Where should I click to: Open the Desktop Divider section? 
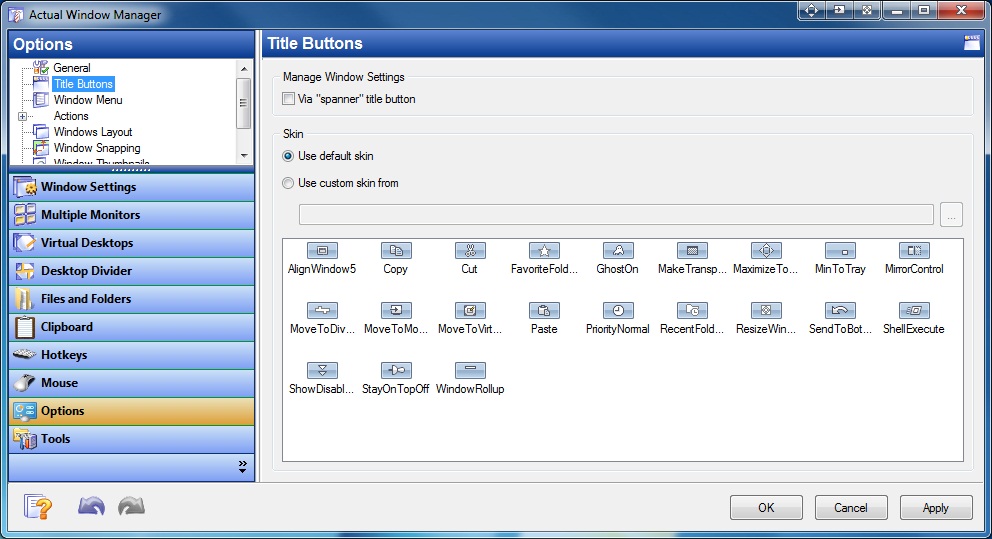132,271
